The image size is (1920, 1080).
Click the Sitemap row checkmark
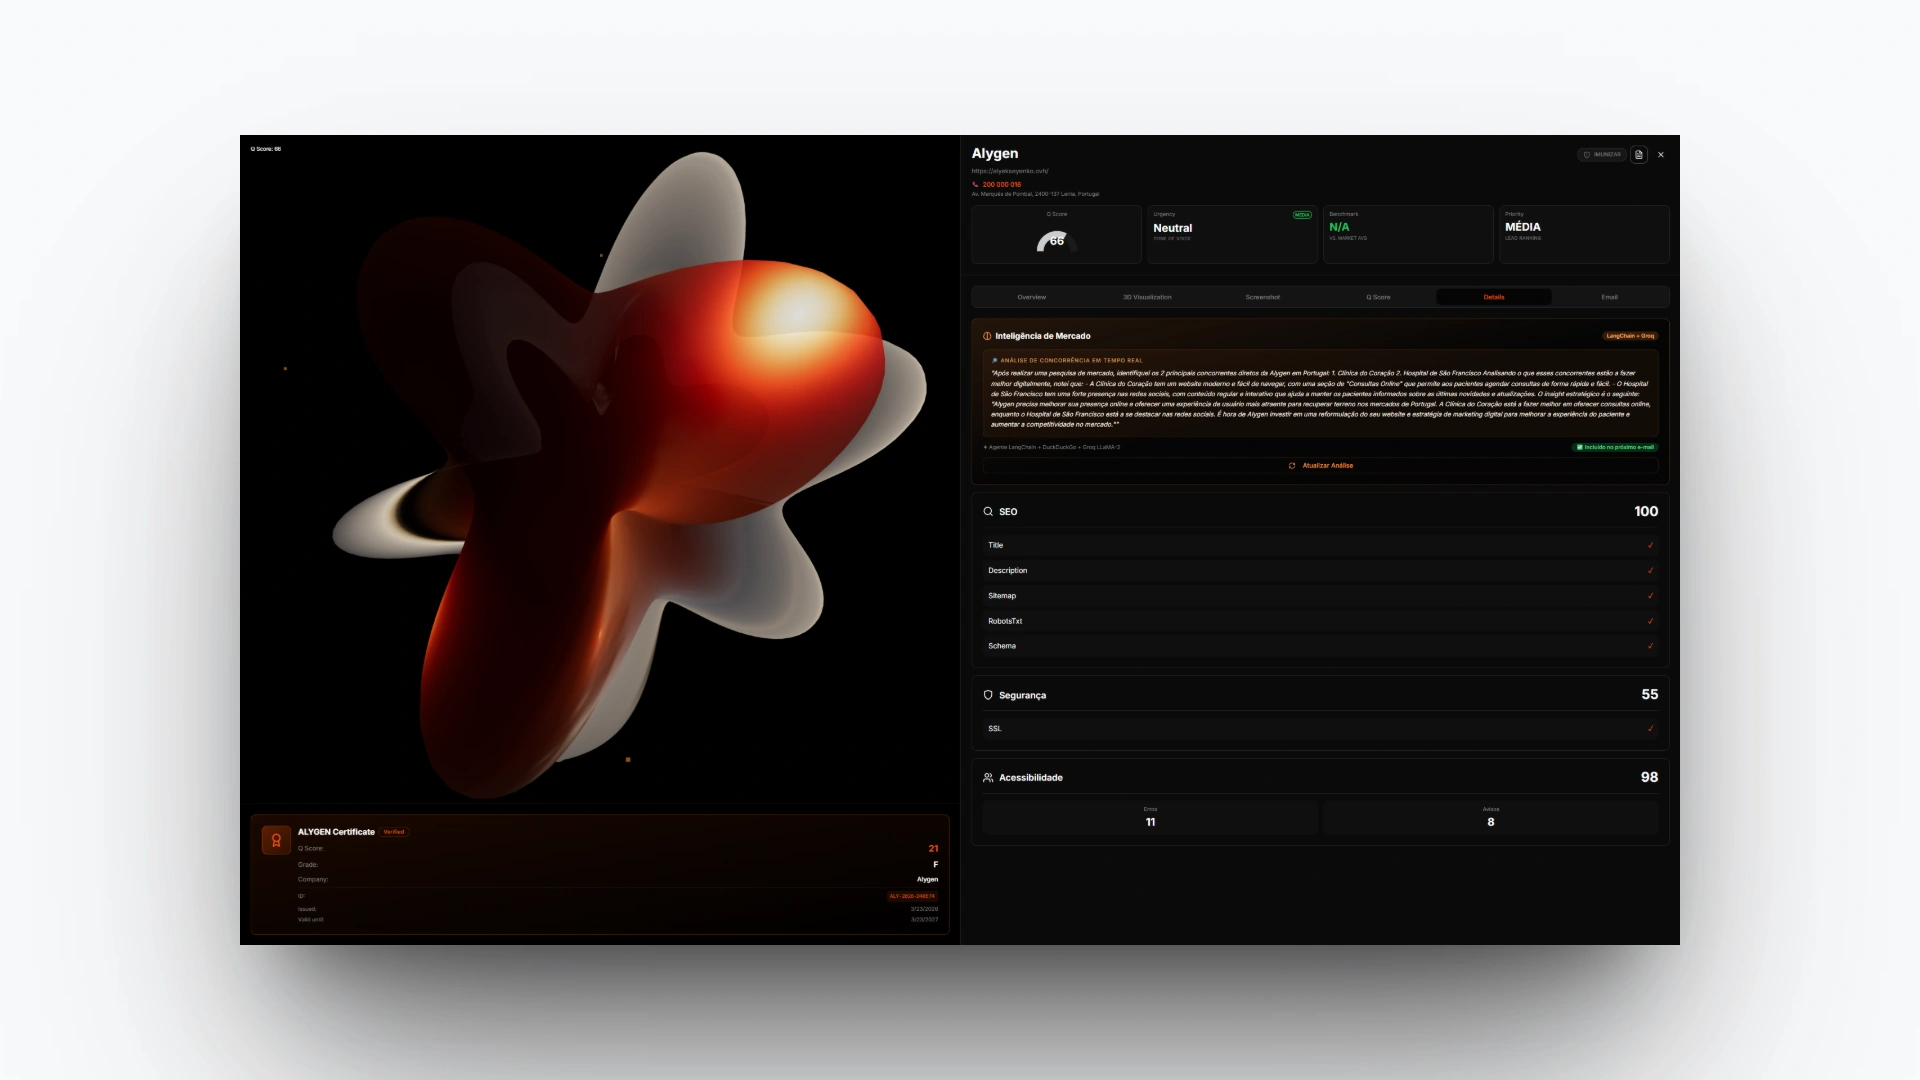coord(1650,596)
